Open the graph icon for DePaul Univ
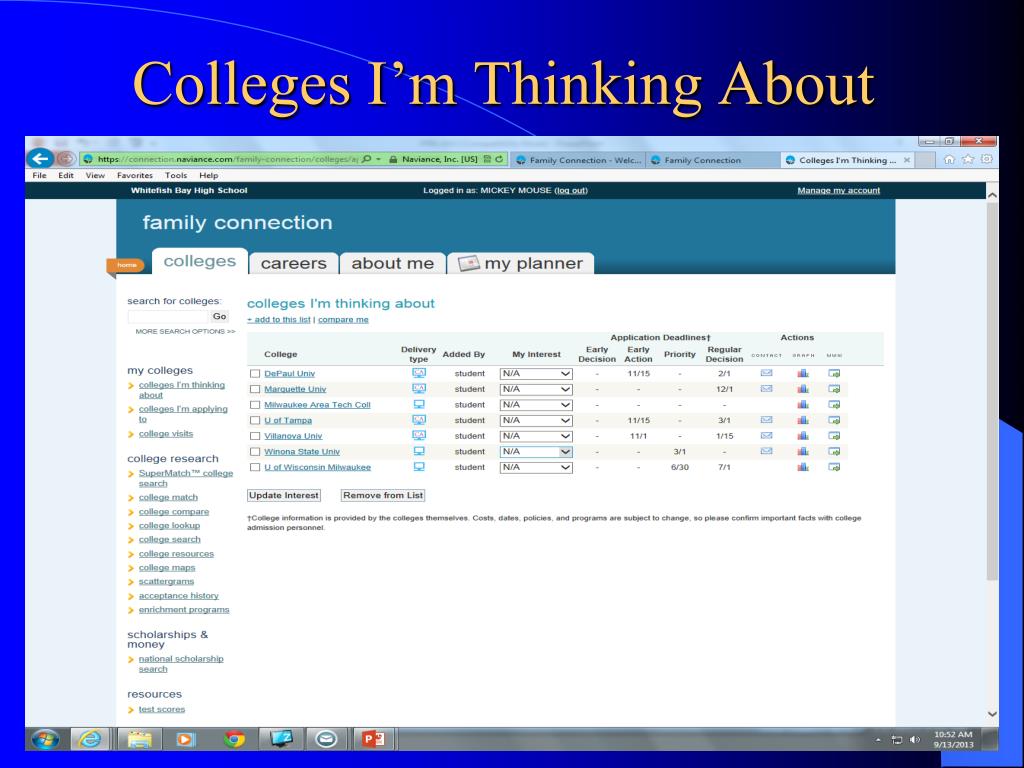The image size is (1024, 768). click(803, 373)
